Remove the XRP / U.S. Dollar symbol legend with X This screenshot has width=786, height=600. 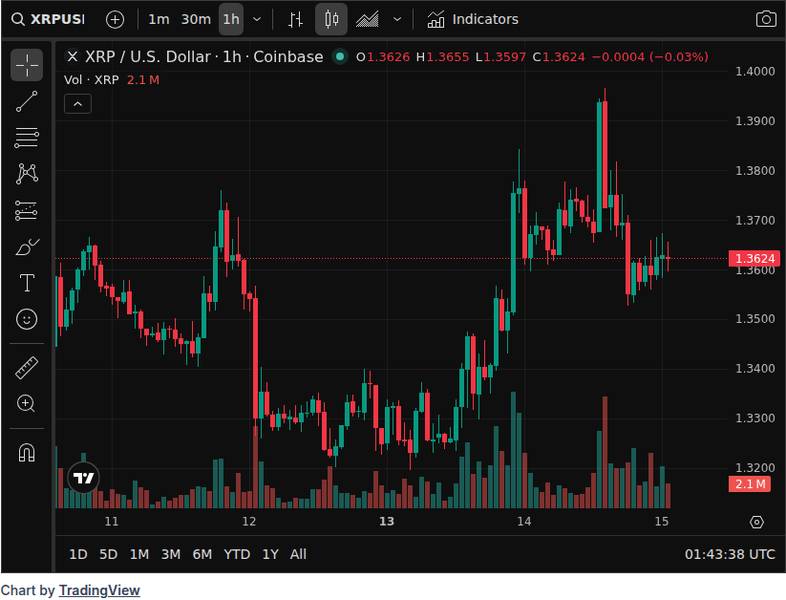tap(72, 57)
